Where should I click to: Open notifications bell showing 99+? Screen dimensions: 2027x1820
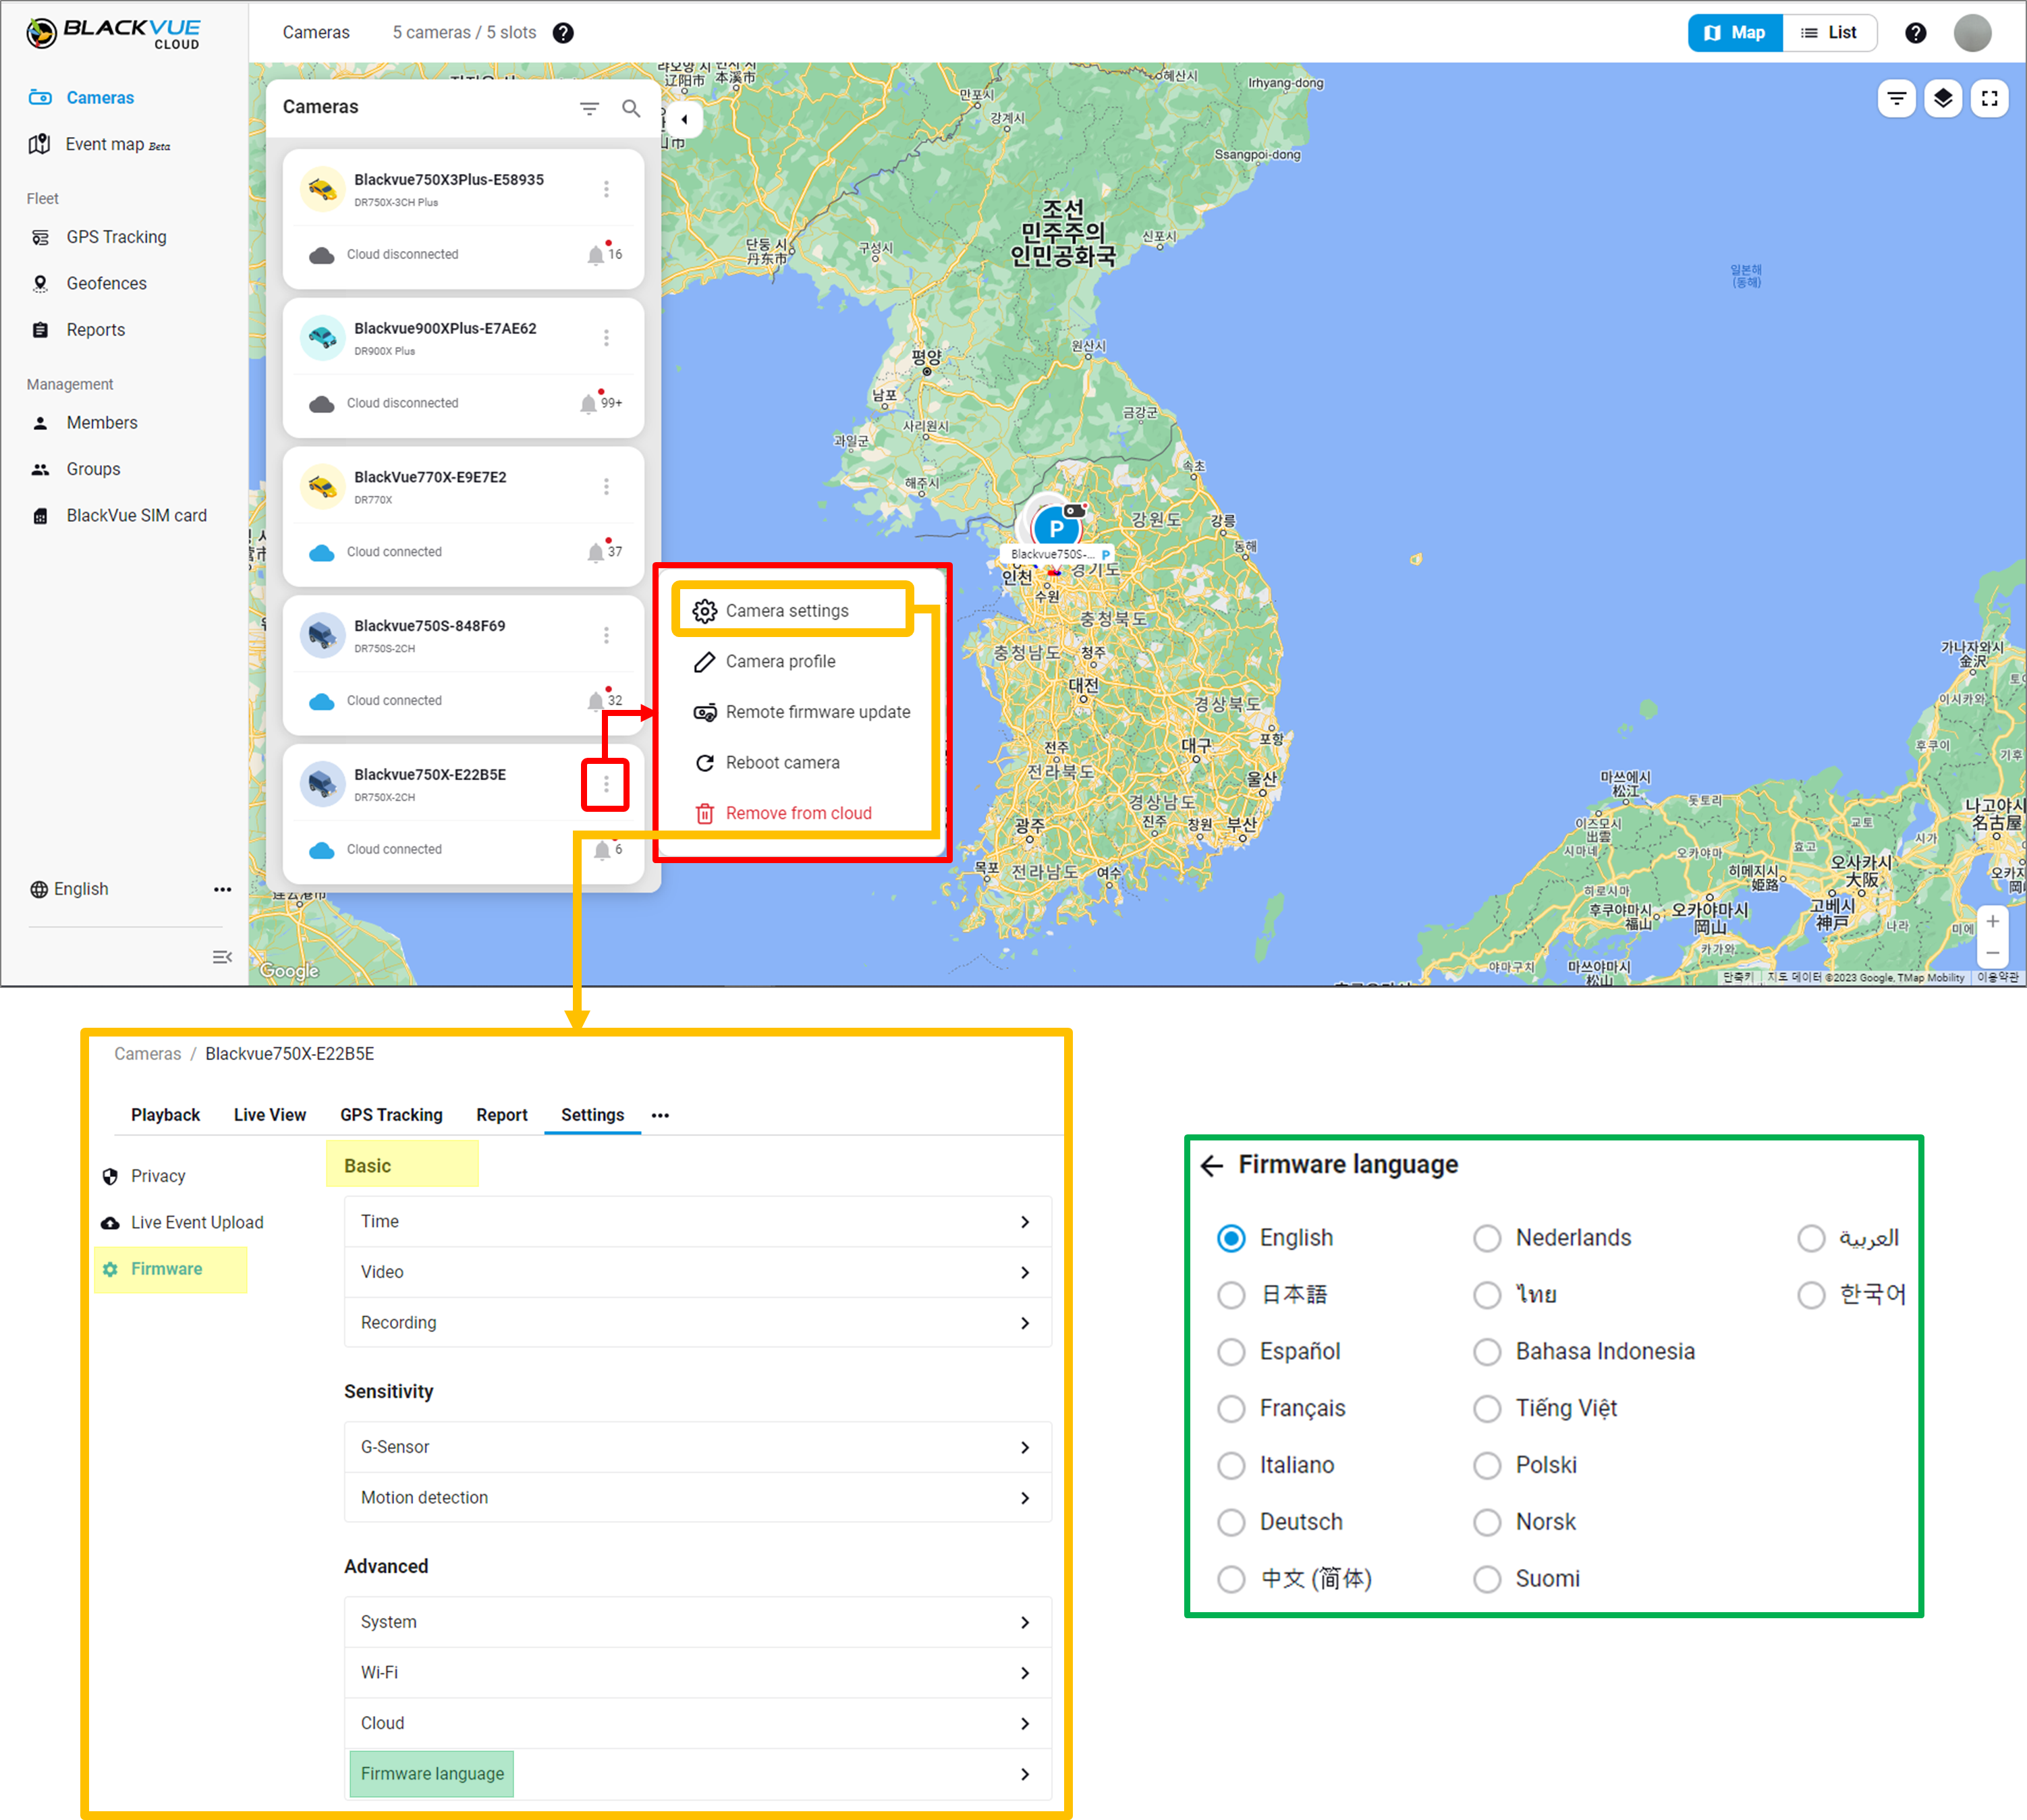click(x=589, y=403)
